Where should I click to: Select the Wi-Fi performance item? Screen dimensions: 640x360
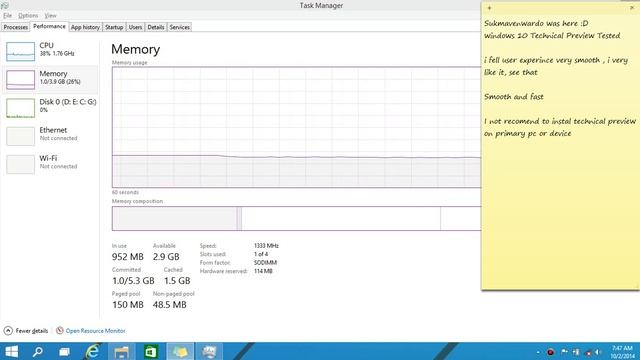coord(51,164)
